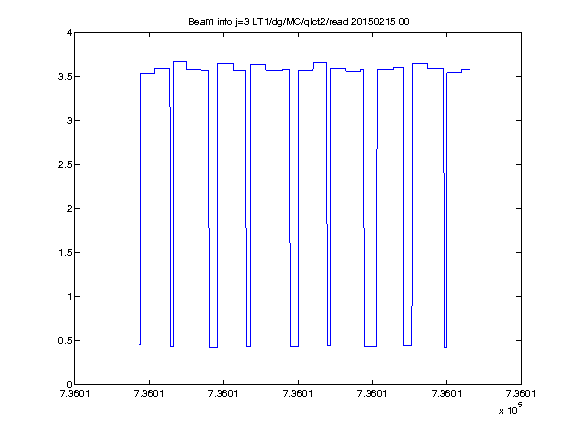Viewport: 576px width, 432px height.
Task: Click the y-axis label 4
Action: pos(69,33)
